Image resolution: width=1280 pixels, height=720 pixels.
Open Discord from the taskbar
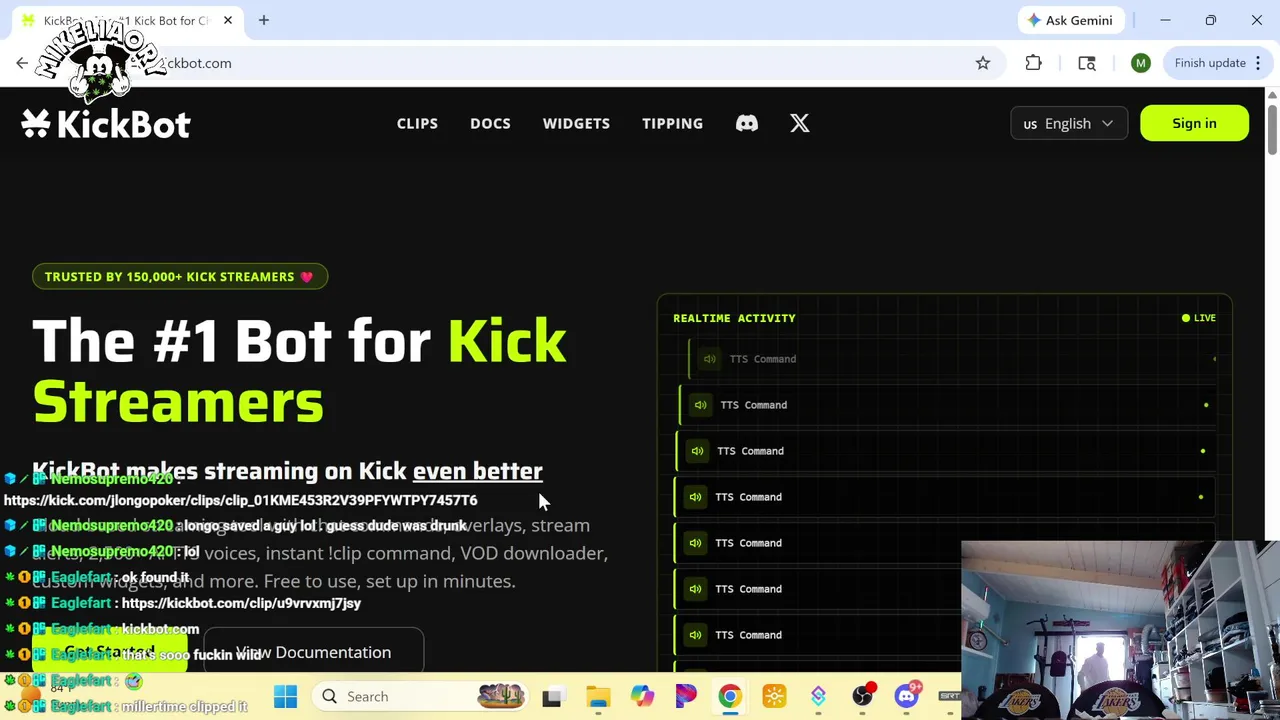(906, 696)
